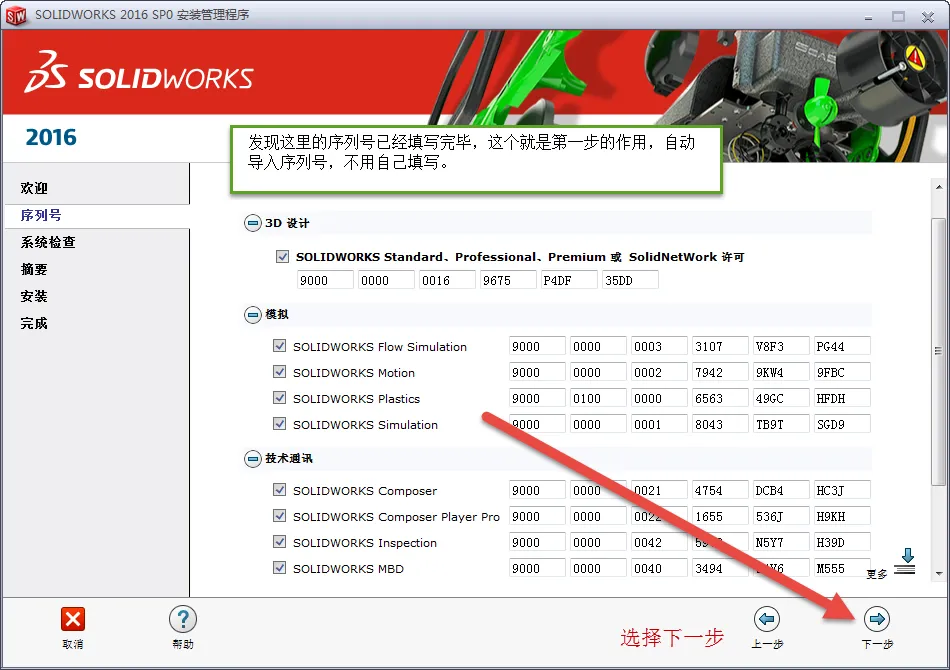This screenshot has height=670, width=950.
Task: Toggle SOLIDWORKS Motion checkbox
Action: point(279,372)
